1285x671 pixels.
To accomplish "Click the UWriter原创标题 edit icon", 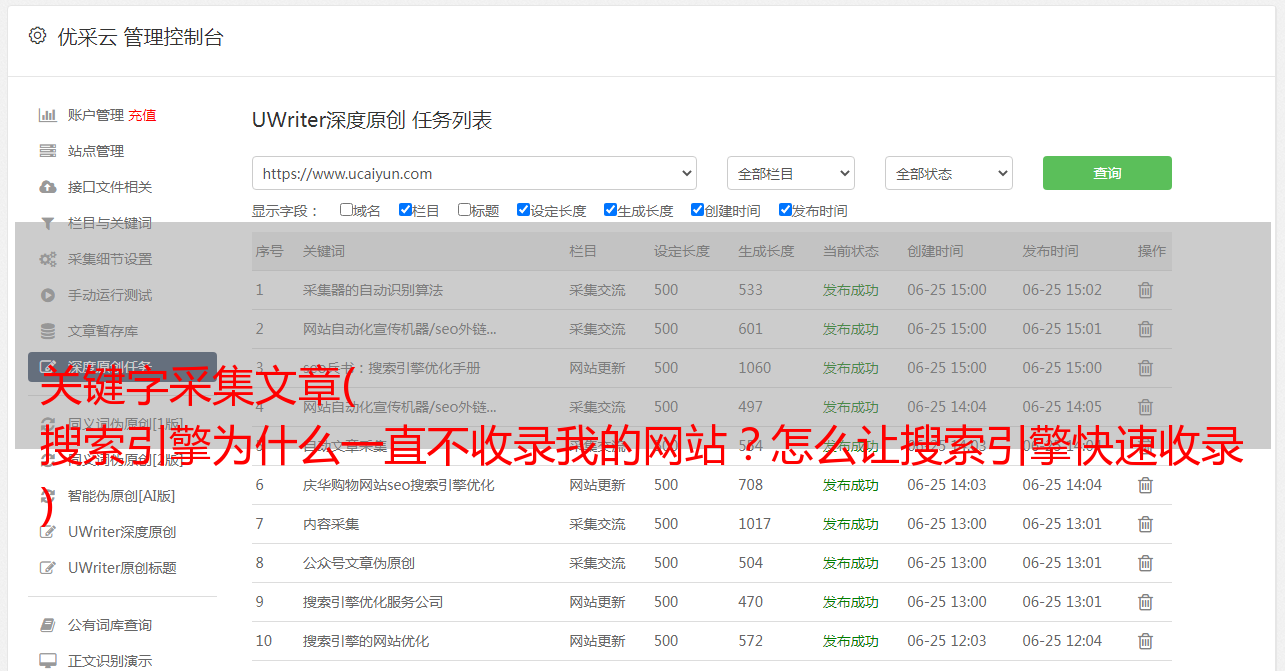I will tap(47, 568).
